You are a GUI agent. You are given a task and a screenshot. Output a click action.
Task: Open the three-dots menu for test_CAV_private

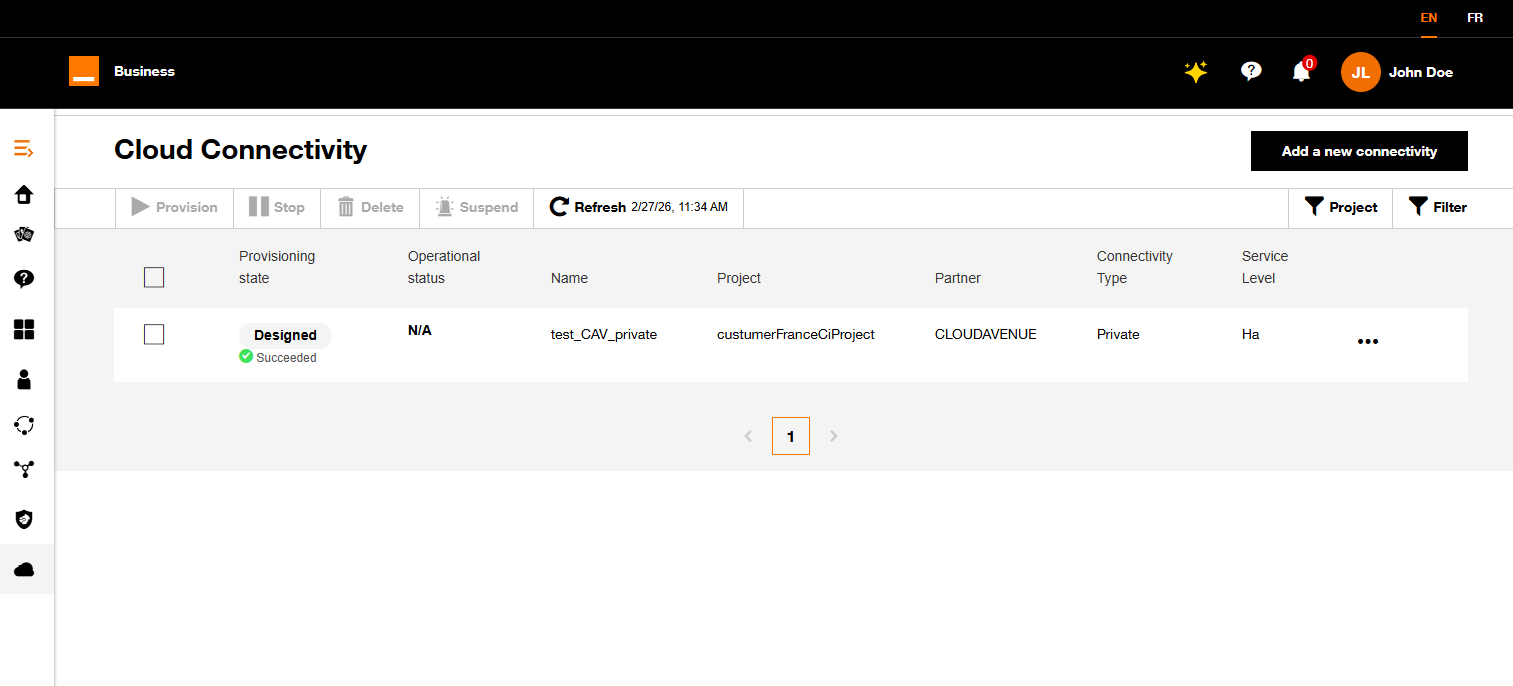pos(1368,341)
